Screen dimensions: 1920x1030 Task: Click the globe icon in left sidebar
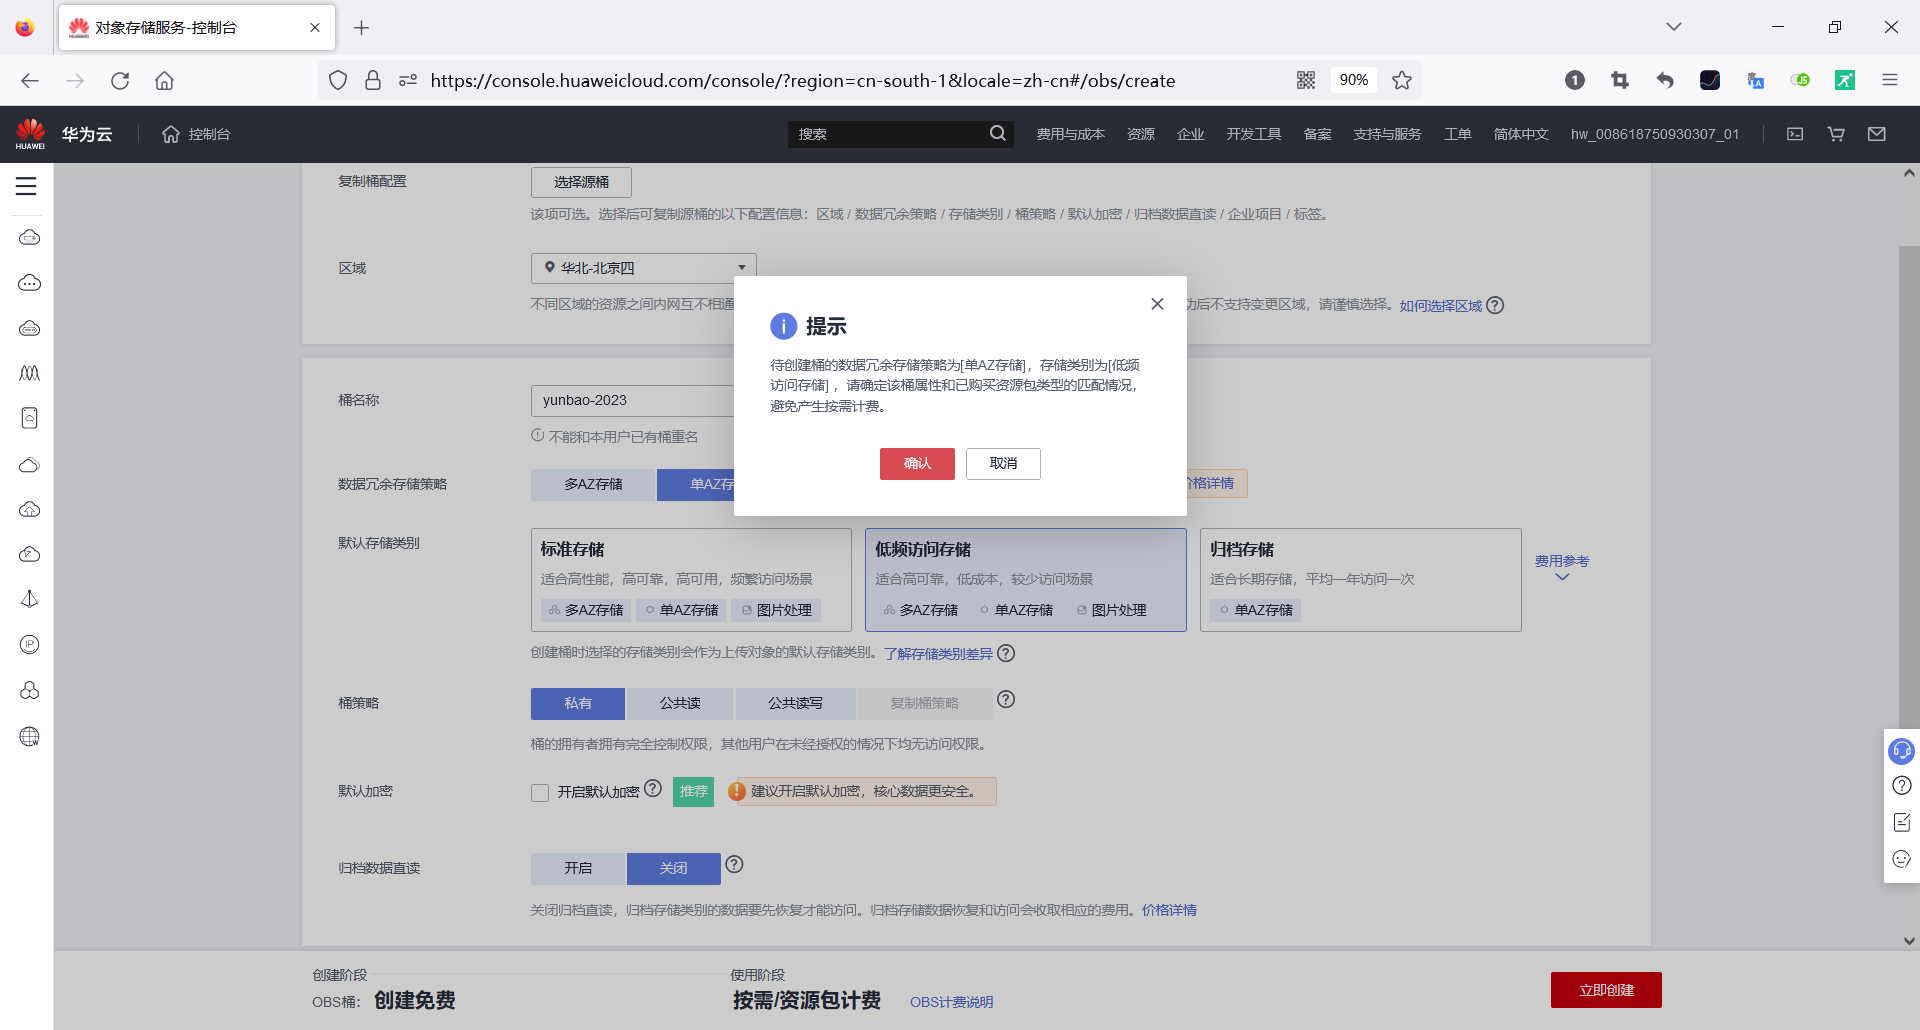tap(30, 737)
